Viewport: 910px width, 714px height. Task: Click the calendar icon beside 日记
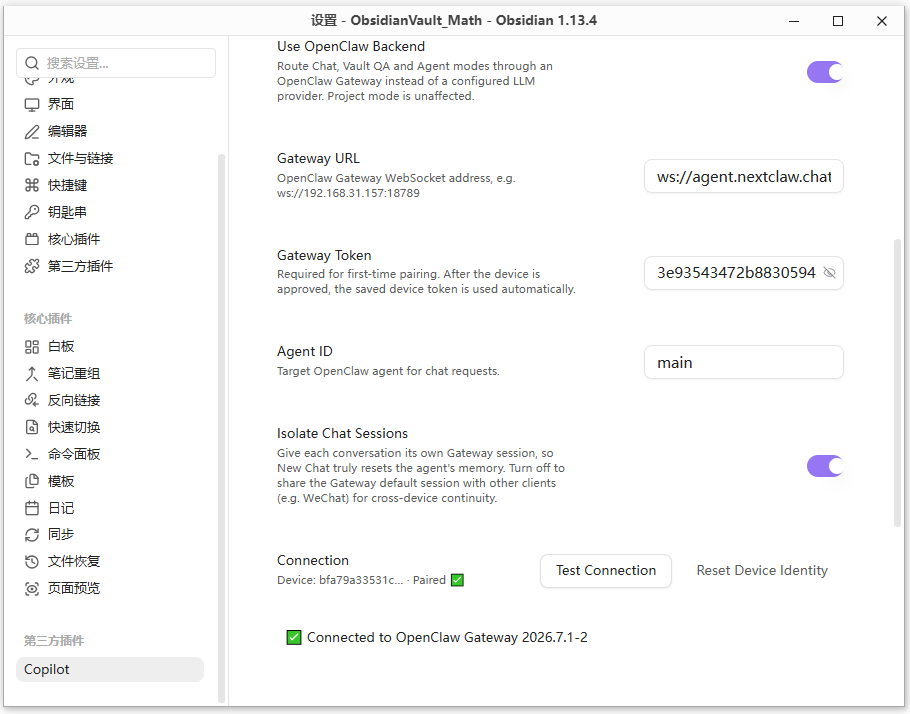point(32,509)
